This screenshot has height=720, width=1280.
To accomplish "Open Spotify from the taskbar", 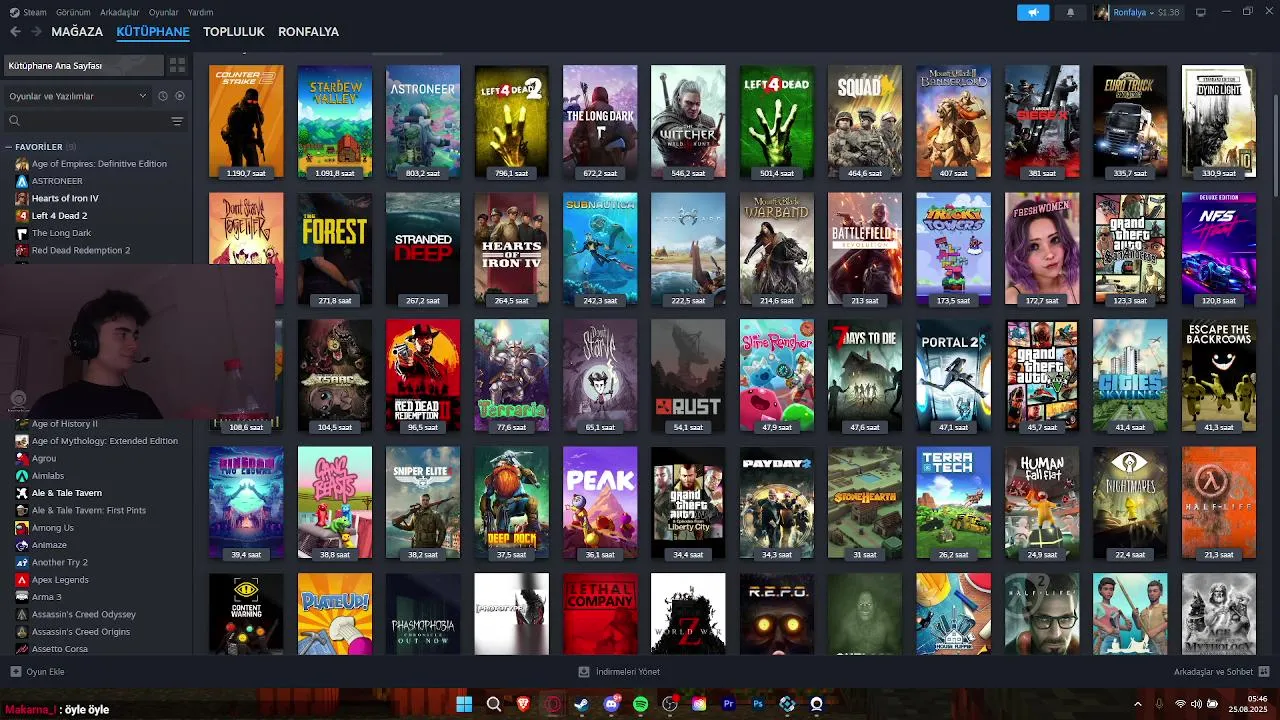I will (640, 704).
